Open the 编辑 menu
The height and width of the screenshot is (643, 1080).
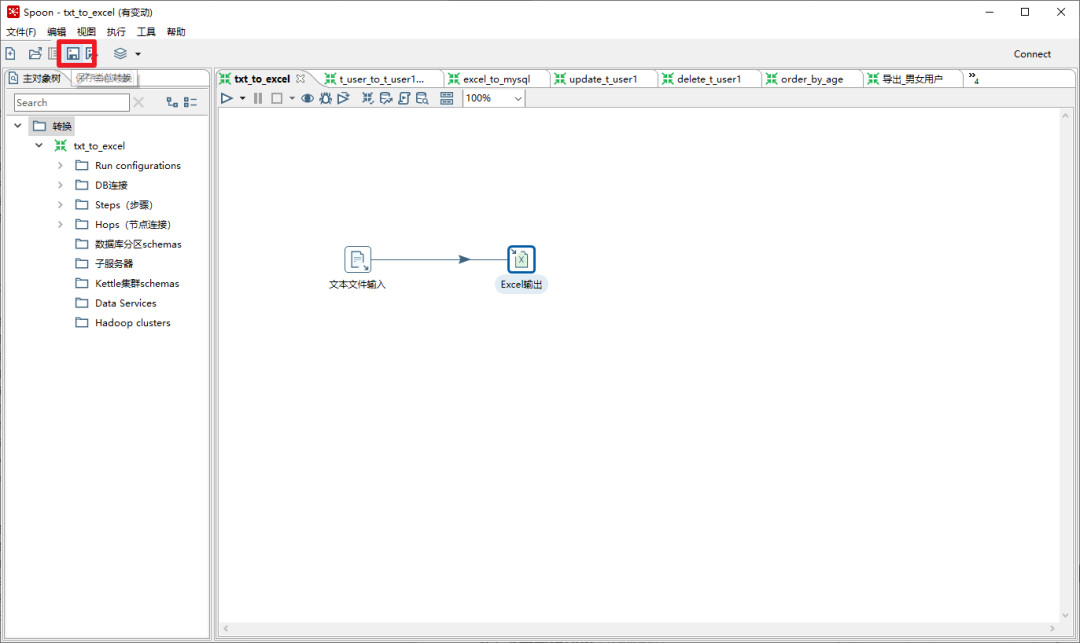tap(56, 32)
